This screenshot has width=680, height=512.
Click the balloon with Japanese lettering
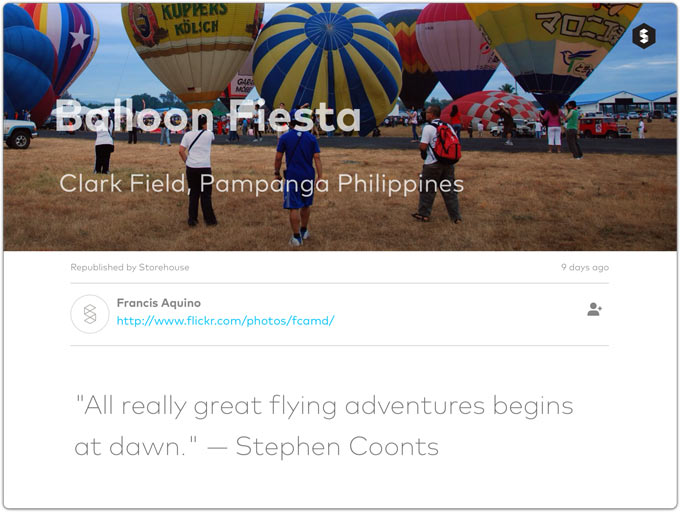point(551,50)
